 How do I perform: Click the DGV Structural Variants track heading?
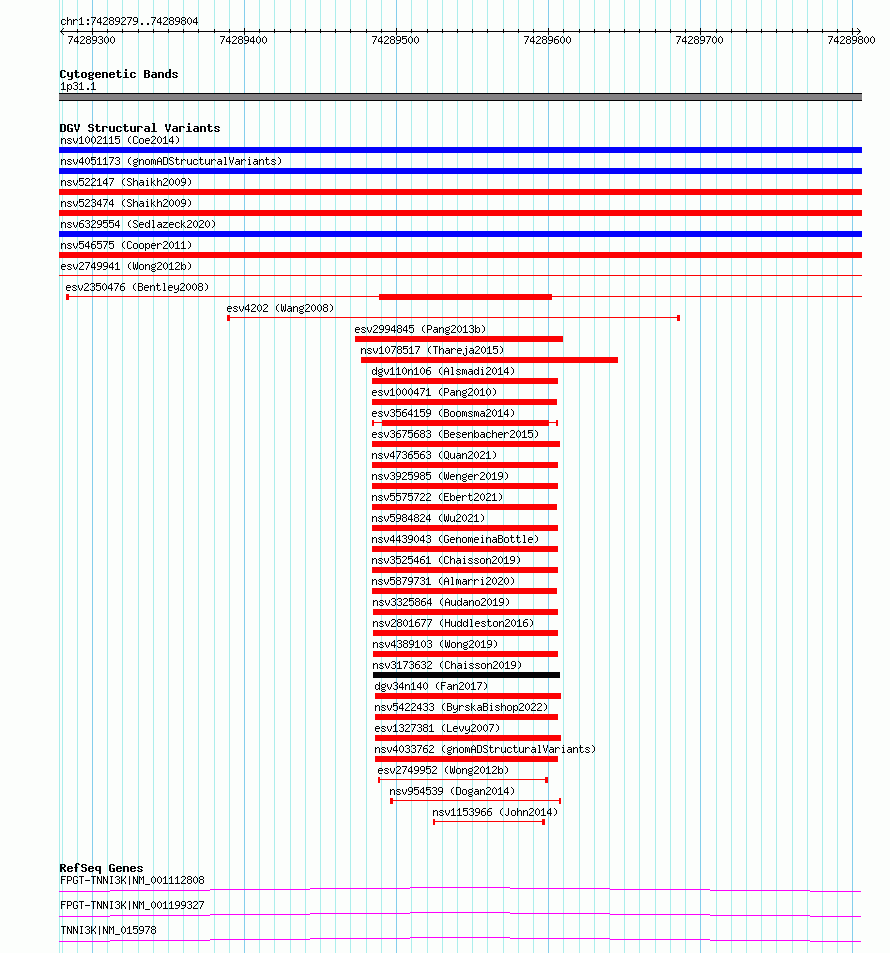140,128
